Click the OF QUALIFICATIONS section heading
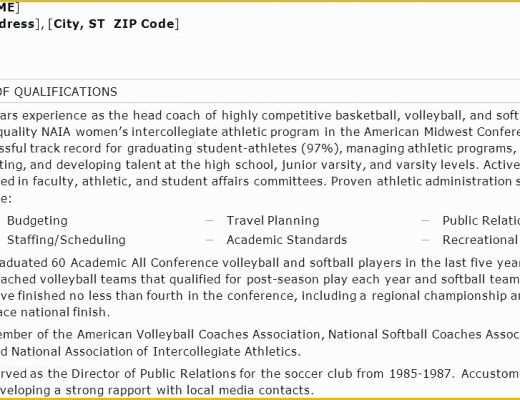This screenshot has height=400, width=520. (59, 92)
